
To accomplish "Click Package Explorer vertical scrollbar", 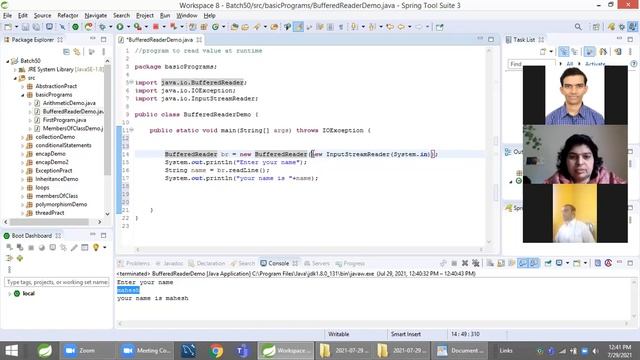I will click(107, 137).
